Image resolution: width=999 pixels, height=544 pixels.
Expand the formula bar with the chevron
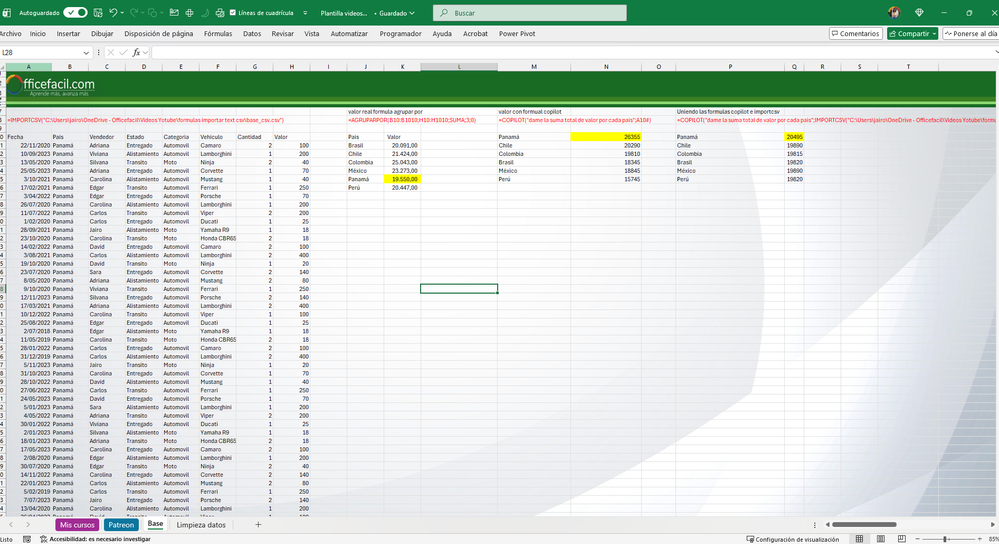point(996,53)
